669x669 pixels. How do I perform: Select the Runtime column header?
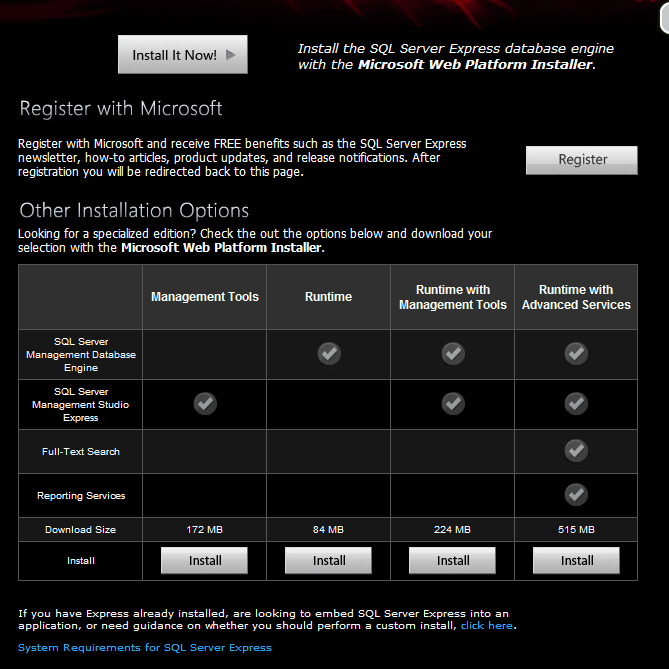click(x=329, y=297)
